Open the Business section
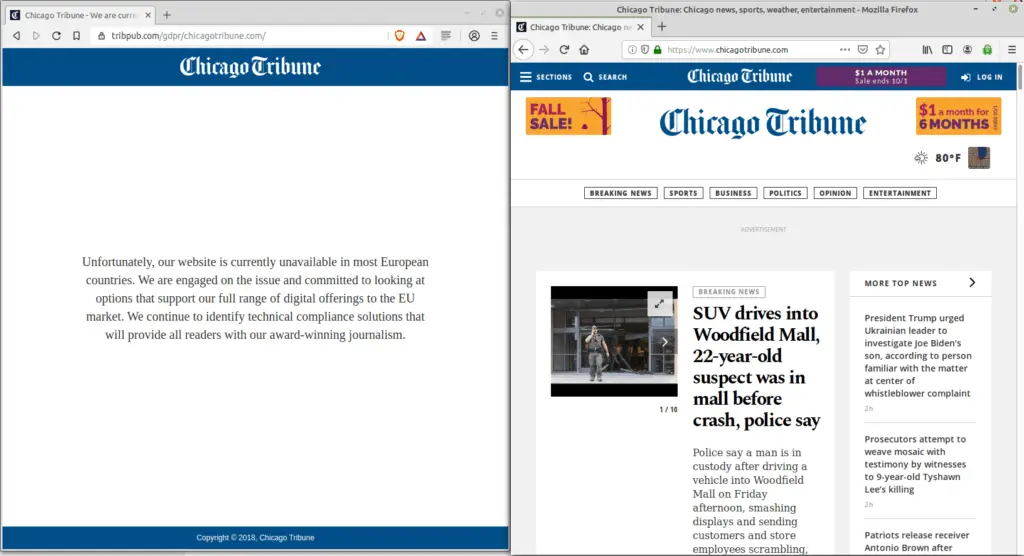Image resolution: width=1024 pixels, height=556 pixels. 733,193
